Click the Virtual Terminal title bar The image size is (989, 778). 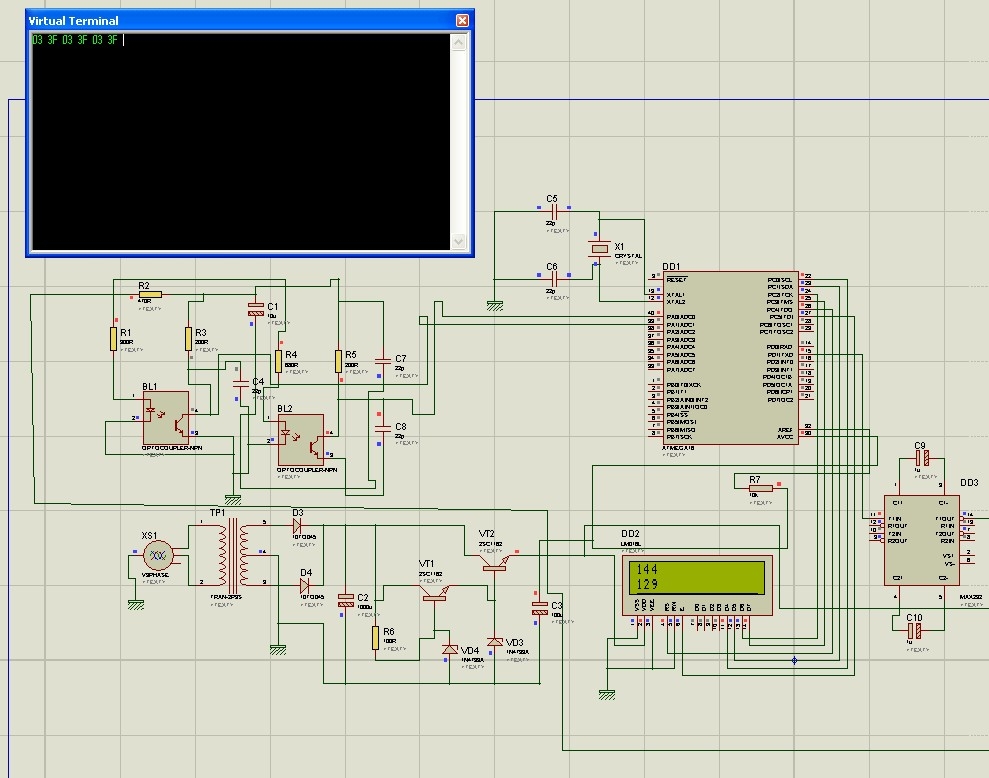coord(240,20)
